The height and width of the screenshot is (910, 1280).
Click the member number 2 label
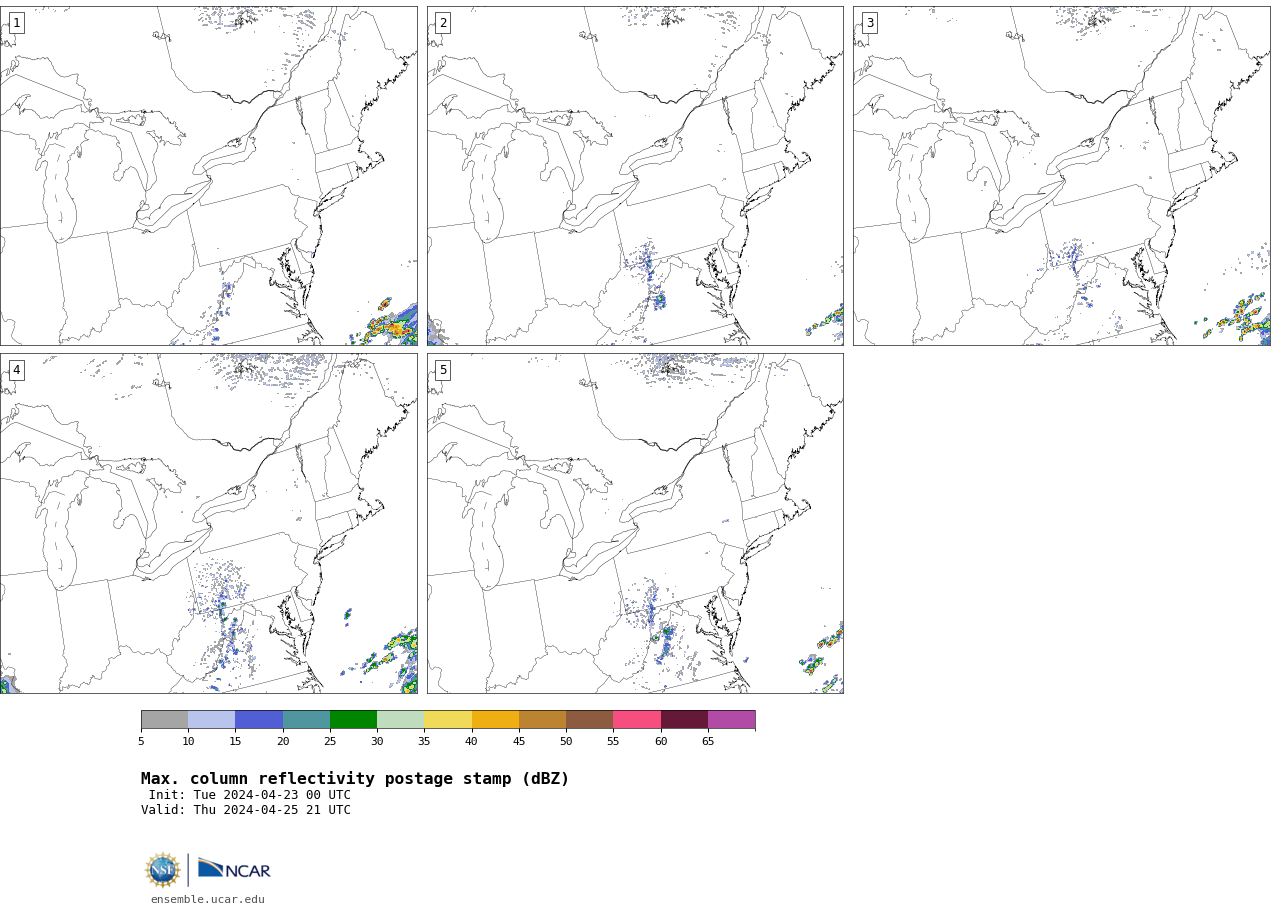point(443,23)
